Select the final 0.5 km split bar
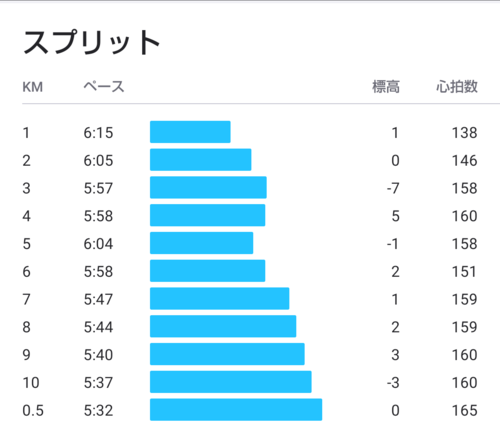The height and width of the screenshot is (436, 500). tap(236, 410)
